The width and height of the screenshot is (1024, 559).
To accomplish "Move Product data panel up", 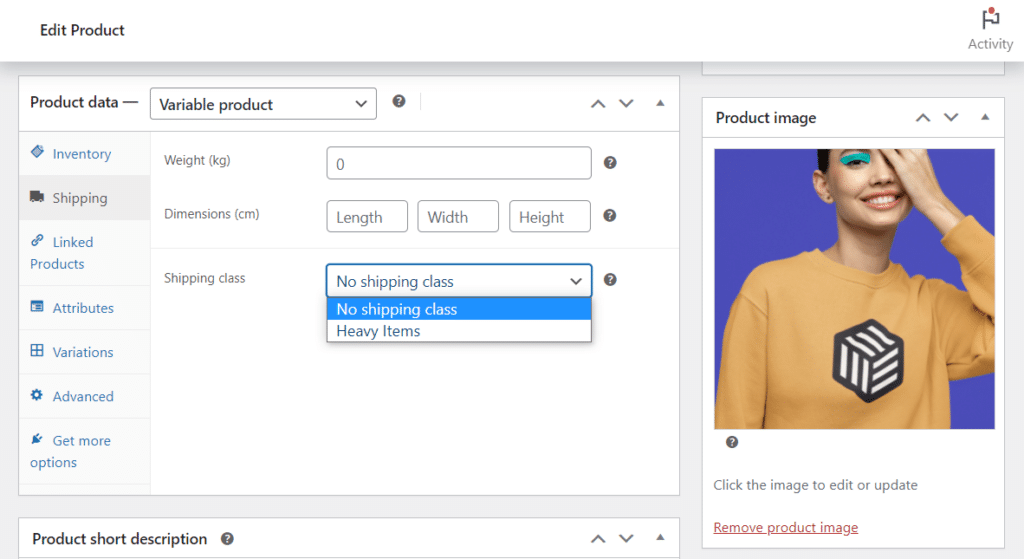I will [598, 103].
